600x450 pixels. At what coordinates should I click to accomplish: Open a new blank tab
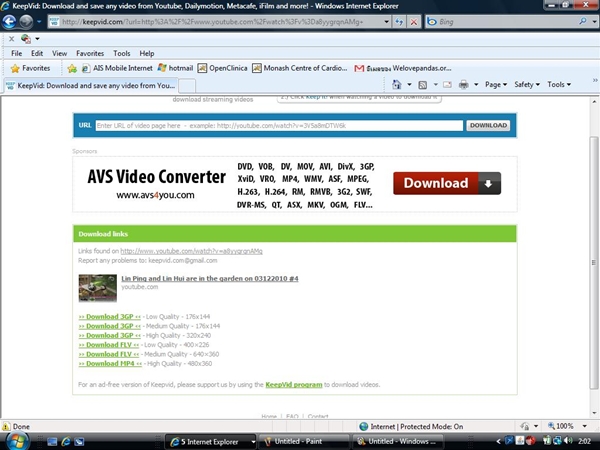coord(187,86)
